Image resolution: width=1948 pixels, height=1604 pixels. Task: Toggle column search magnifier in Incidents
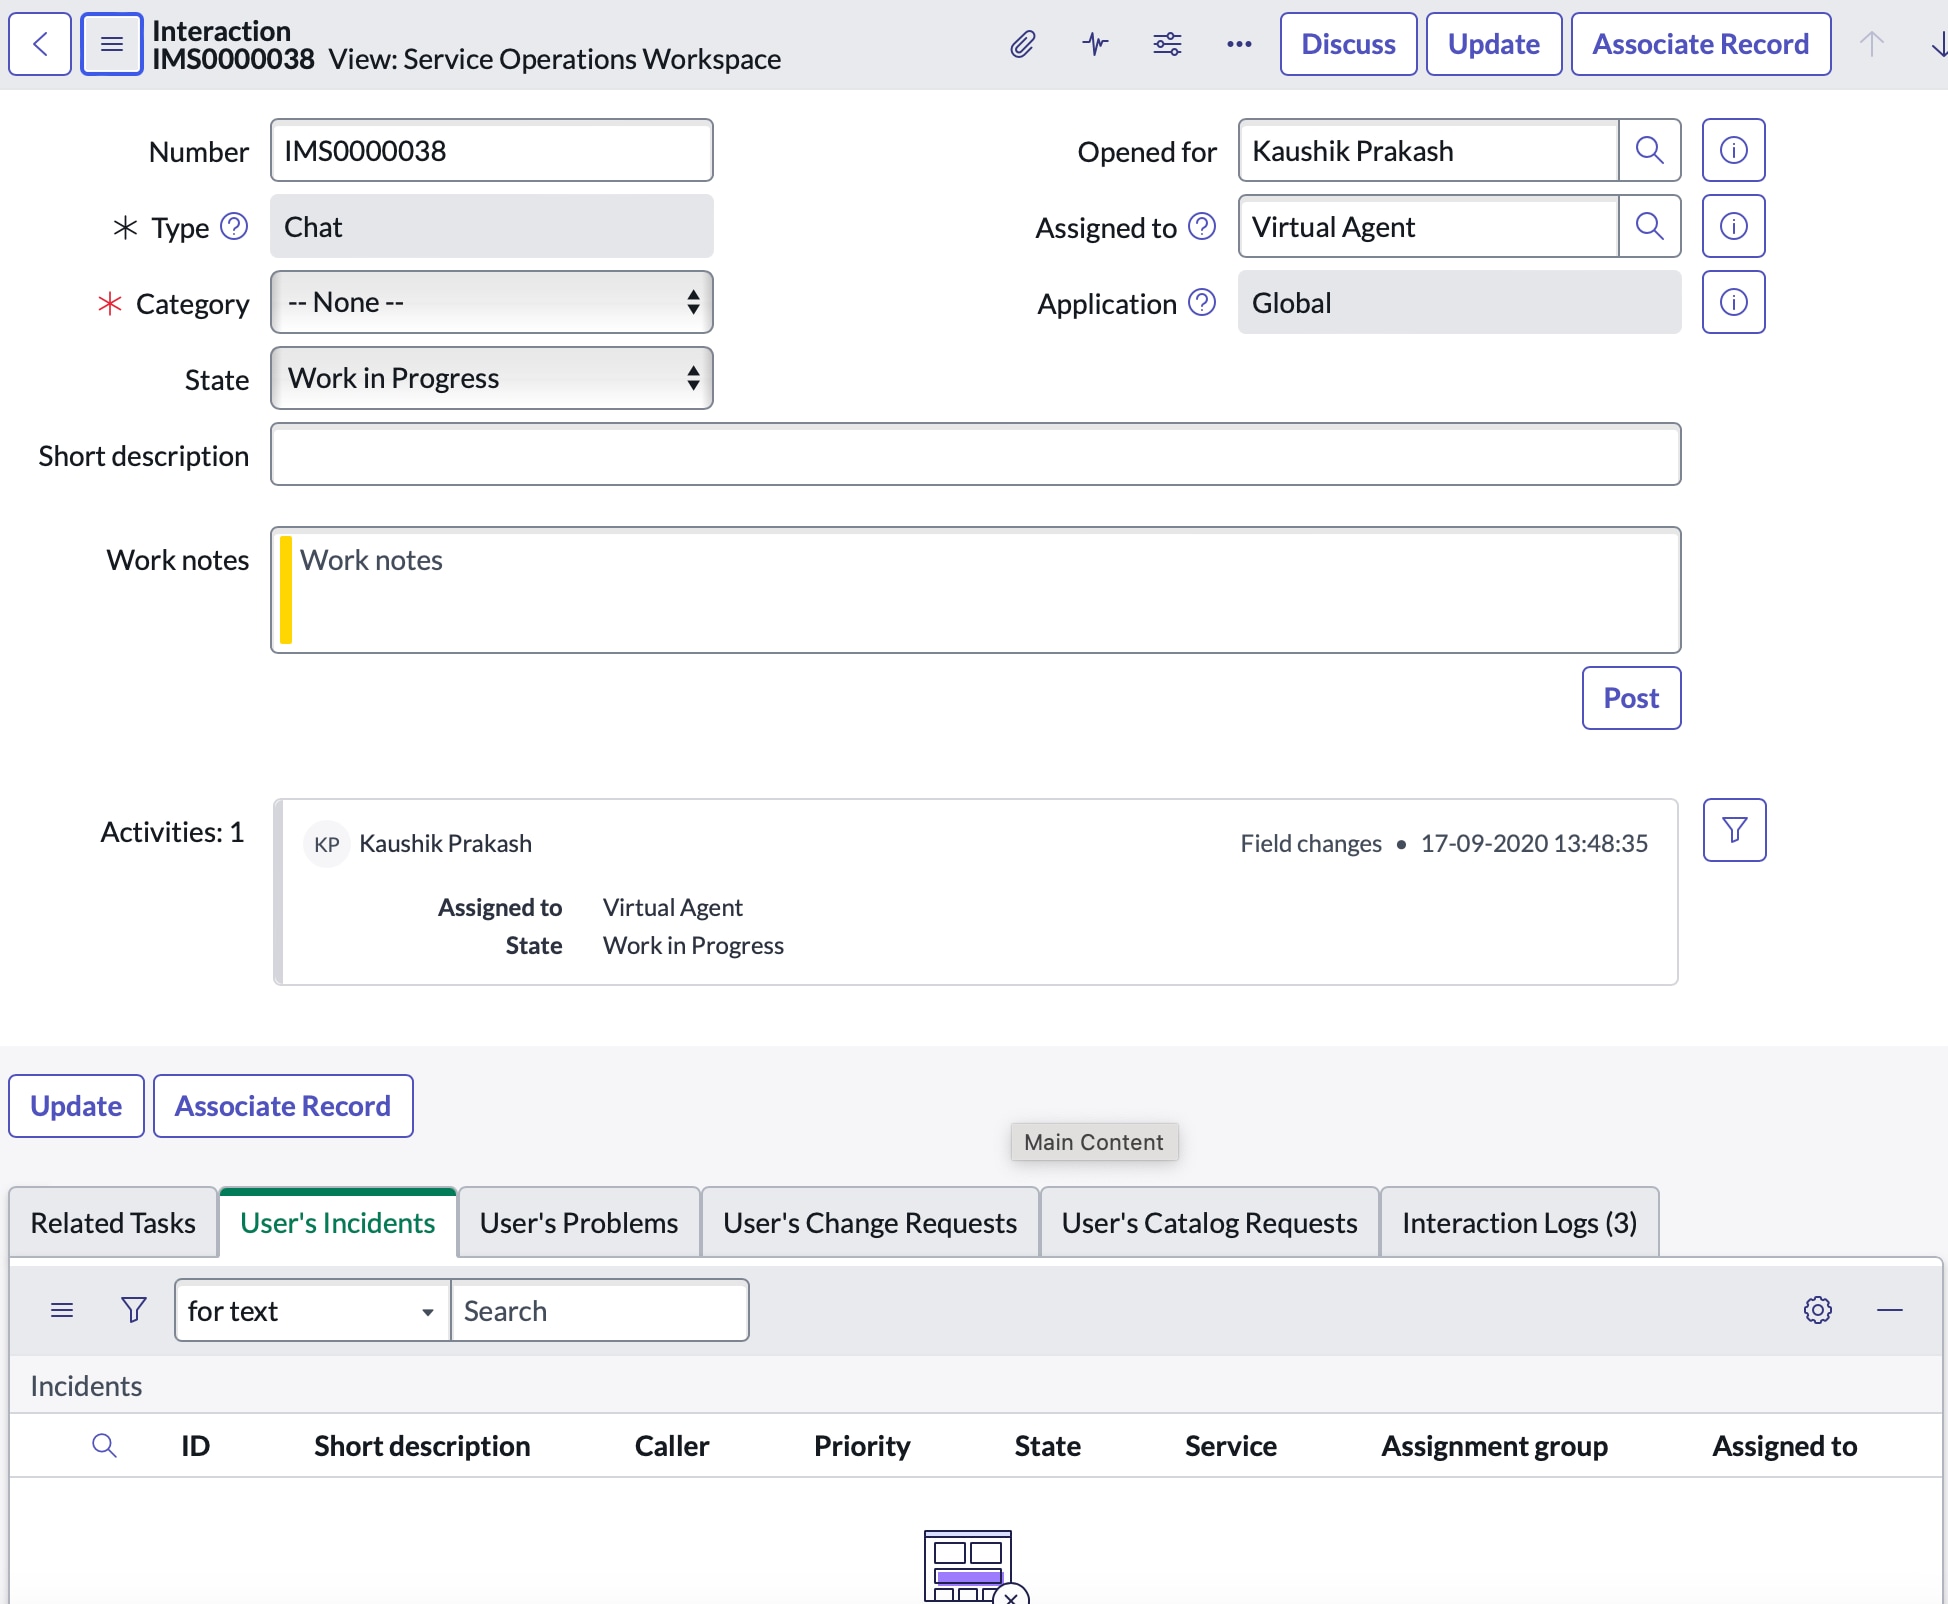[x=104, y=1446]
